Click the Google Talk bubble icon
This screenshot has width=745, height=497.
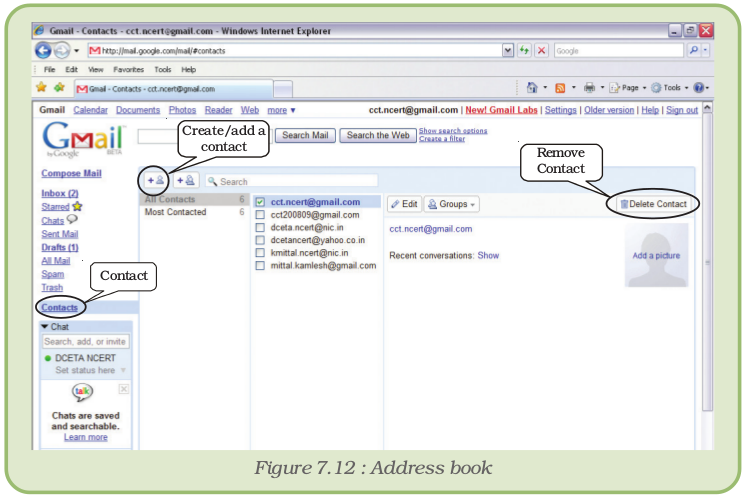coord(82,392)
